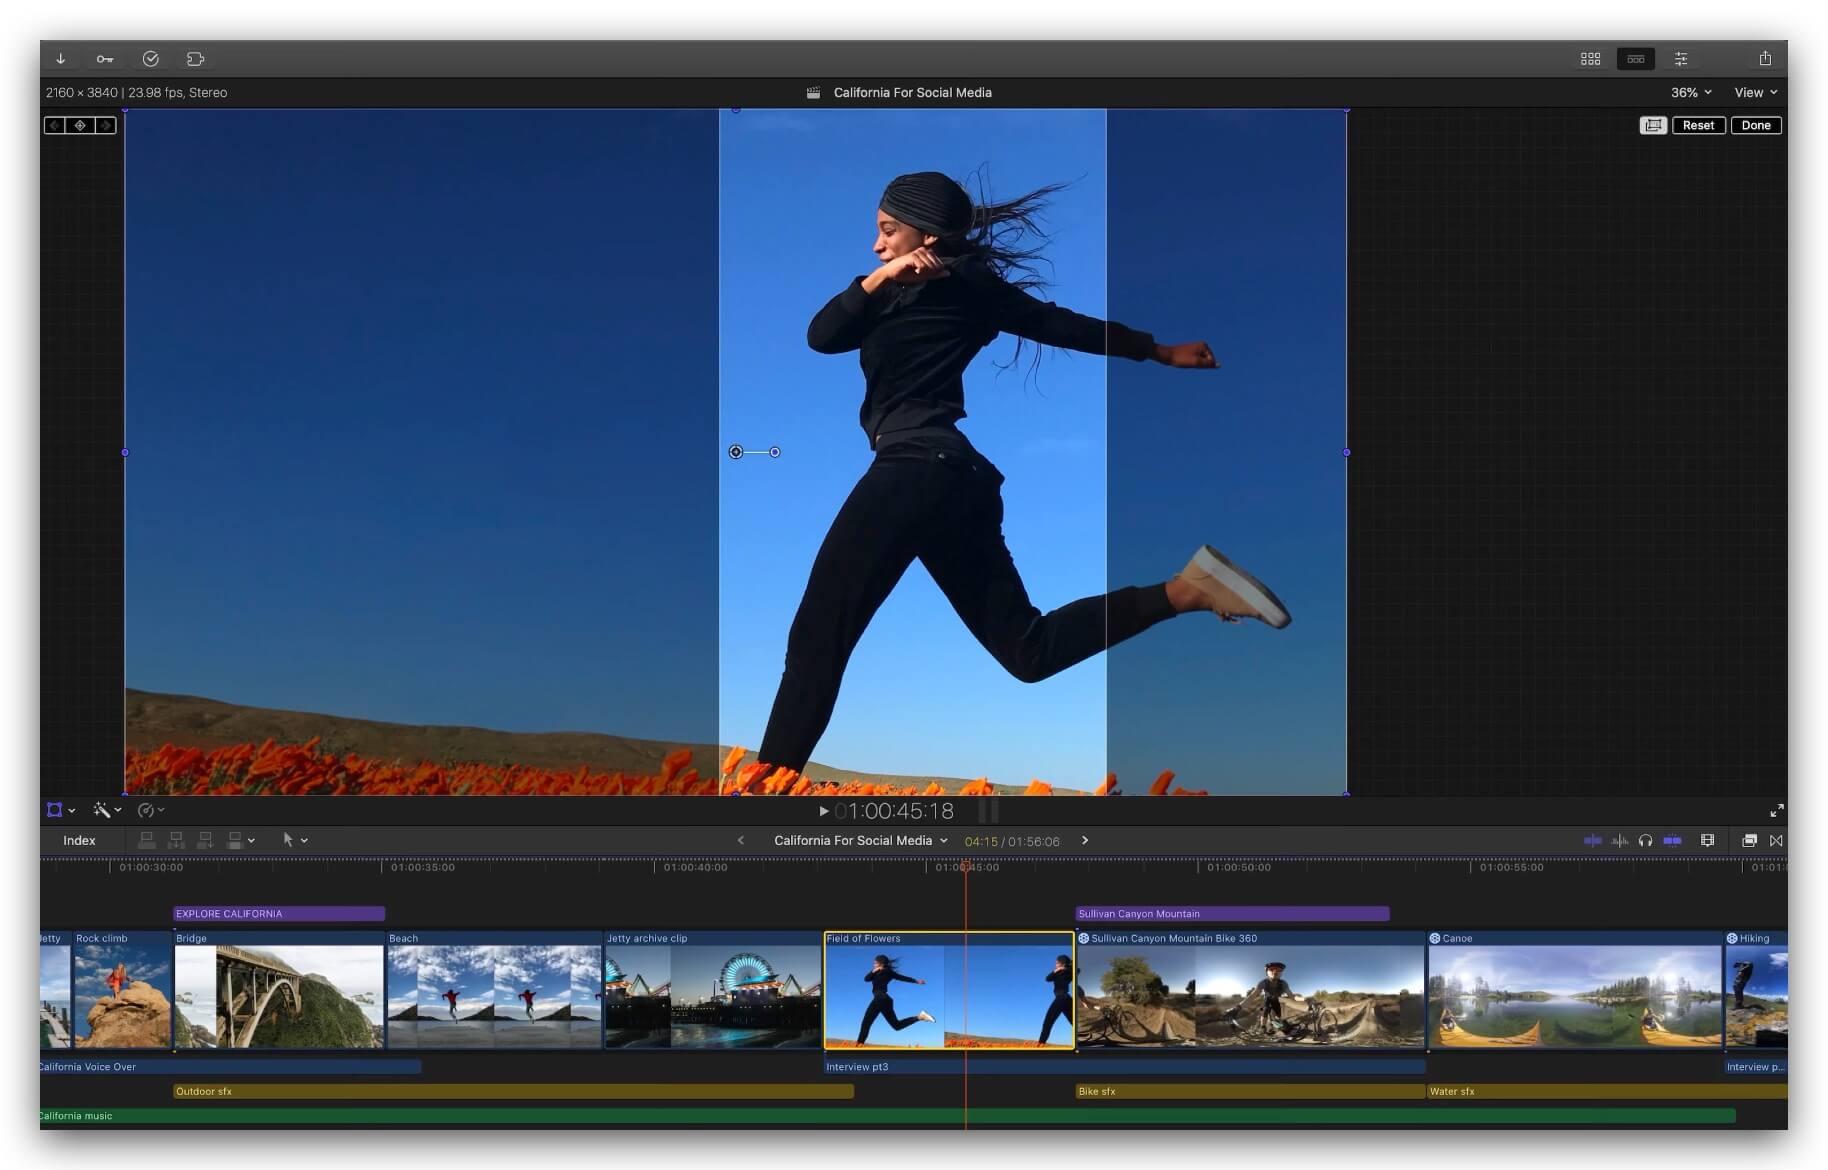Open the Extensions puzzle icon
1828x1170 pixels.
tap(195, 59)
